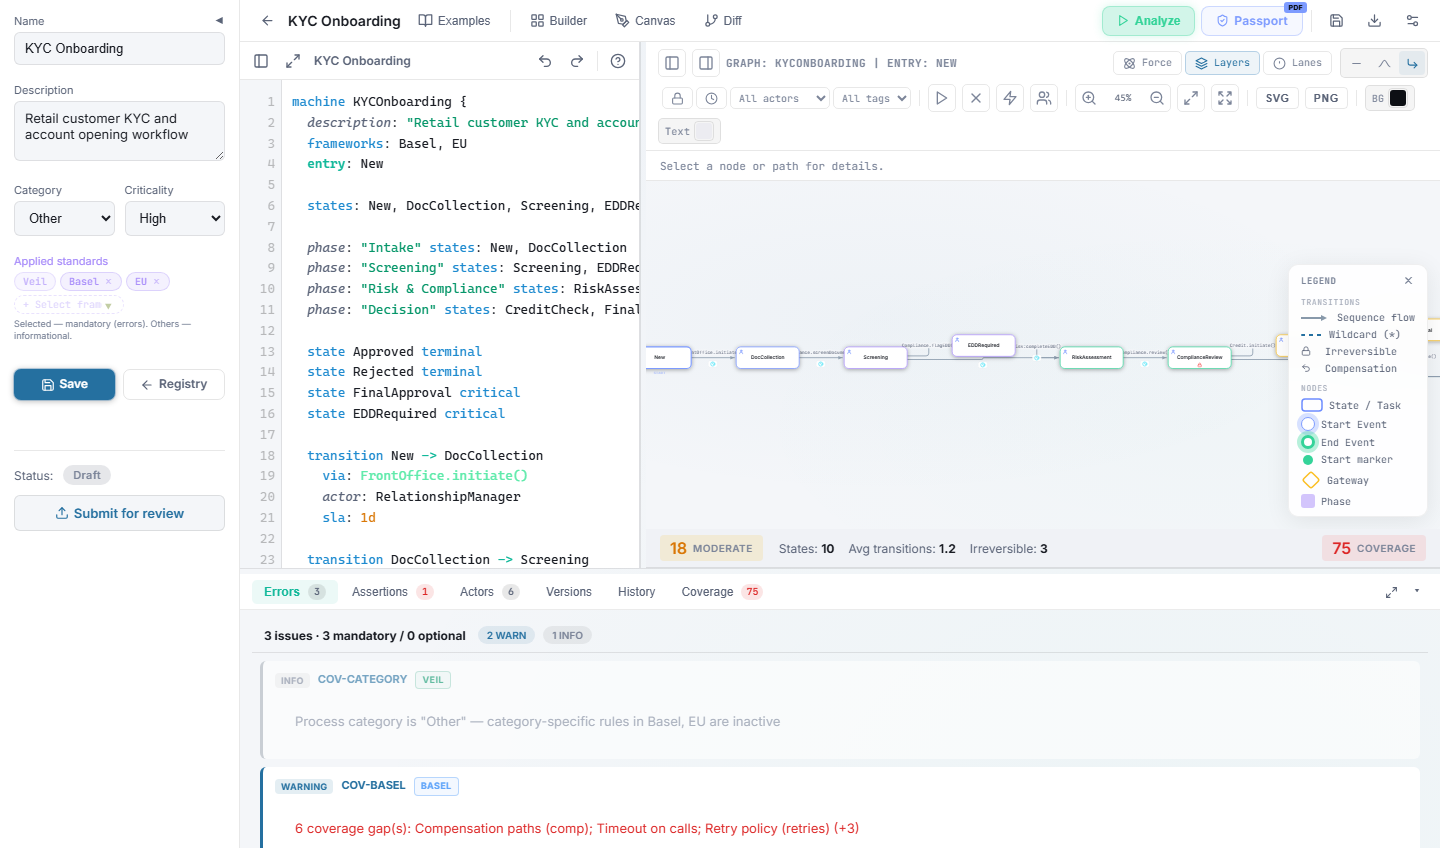Change the Criticality dropdown from High
The width and height of the screenshot is (1440, 848).
click(x=174, y=218)
